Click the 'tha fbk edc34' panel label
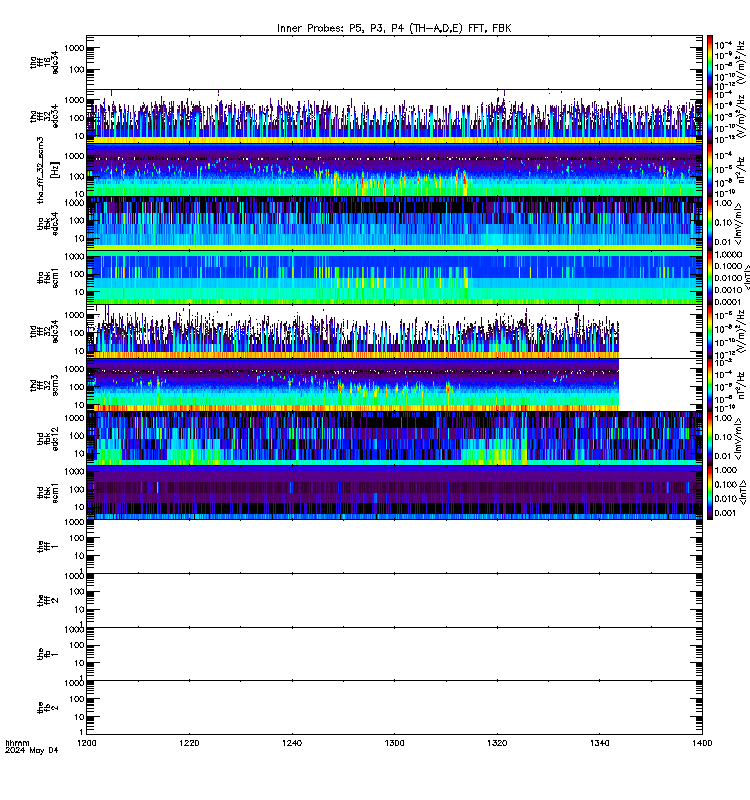The image size is (750, 800). pos(48,223)
